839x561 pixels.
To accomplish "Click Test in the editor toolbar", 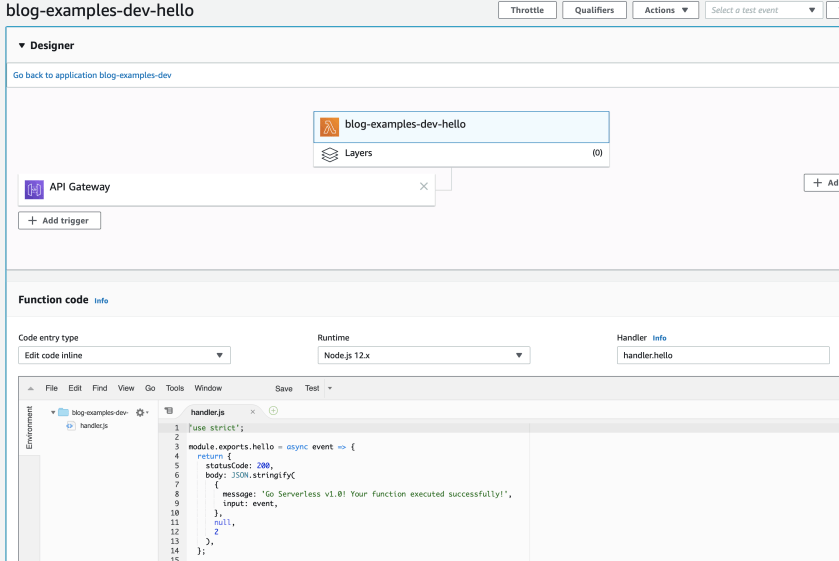I will (312, 388).
